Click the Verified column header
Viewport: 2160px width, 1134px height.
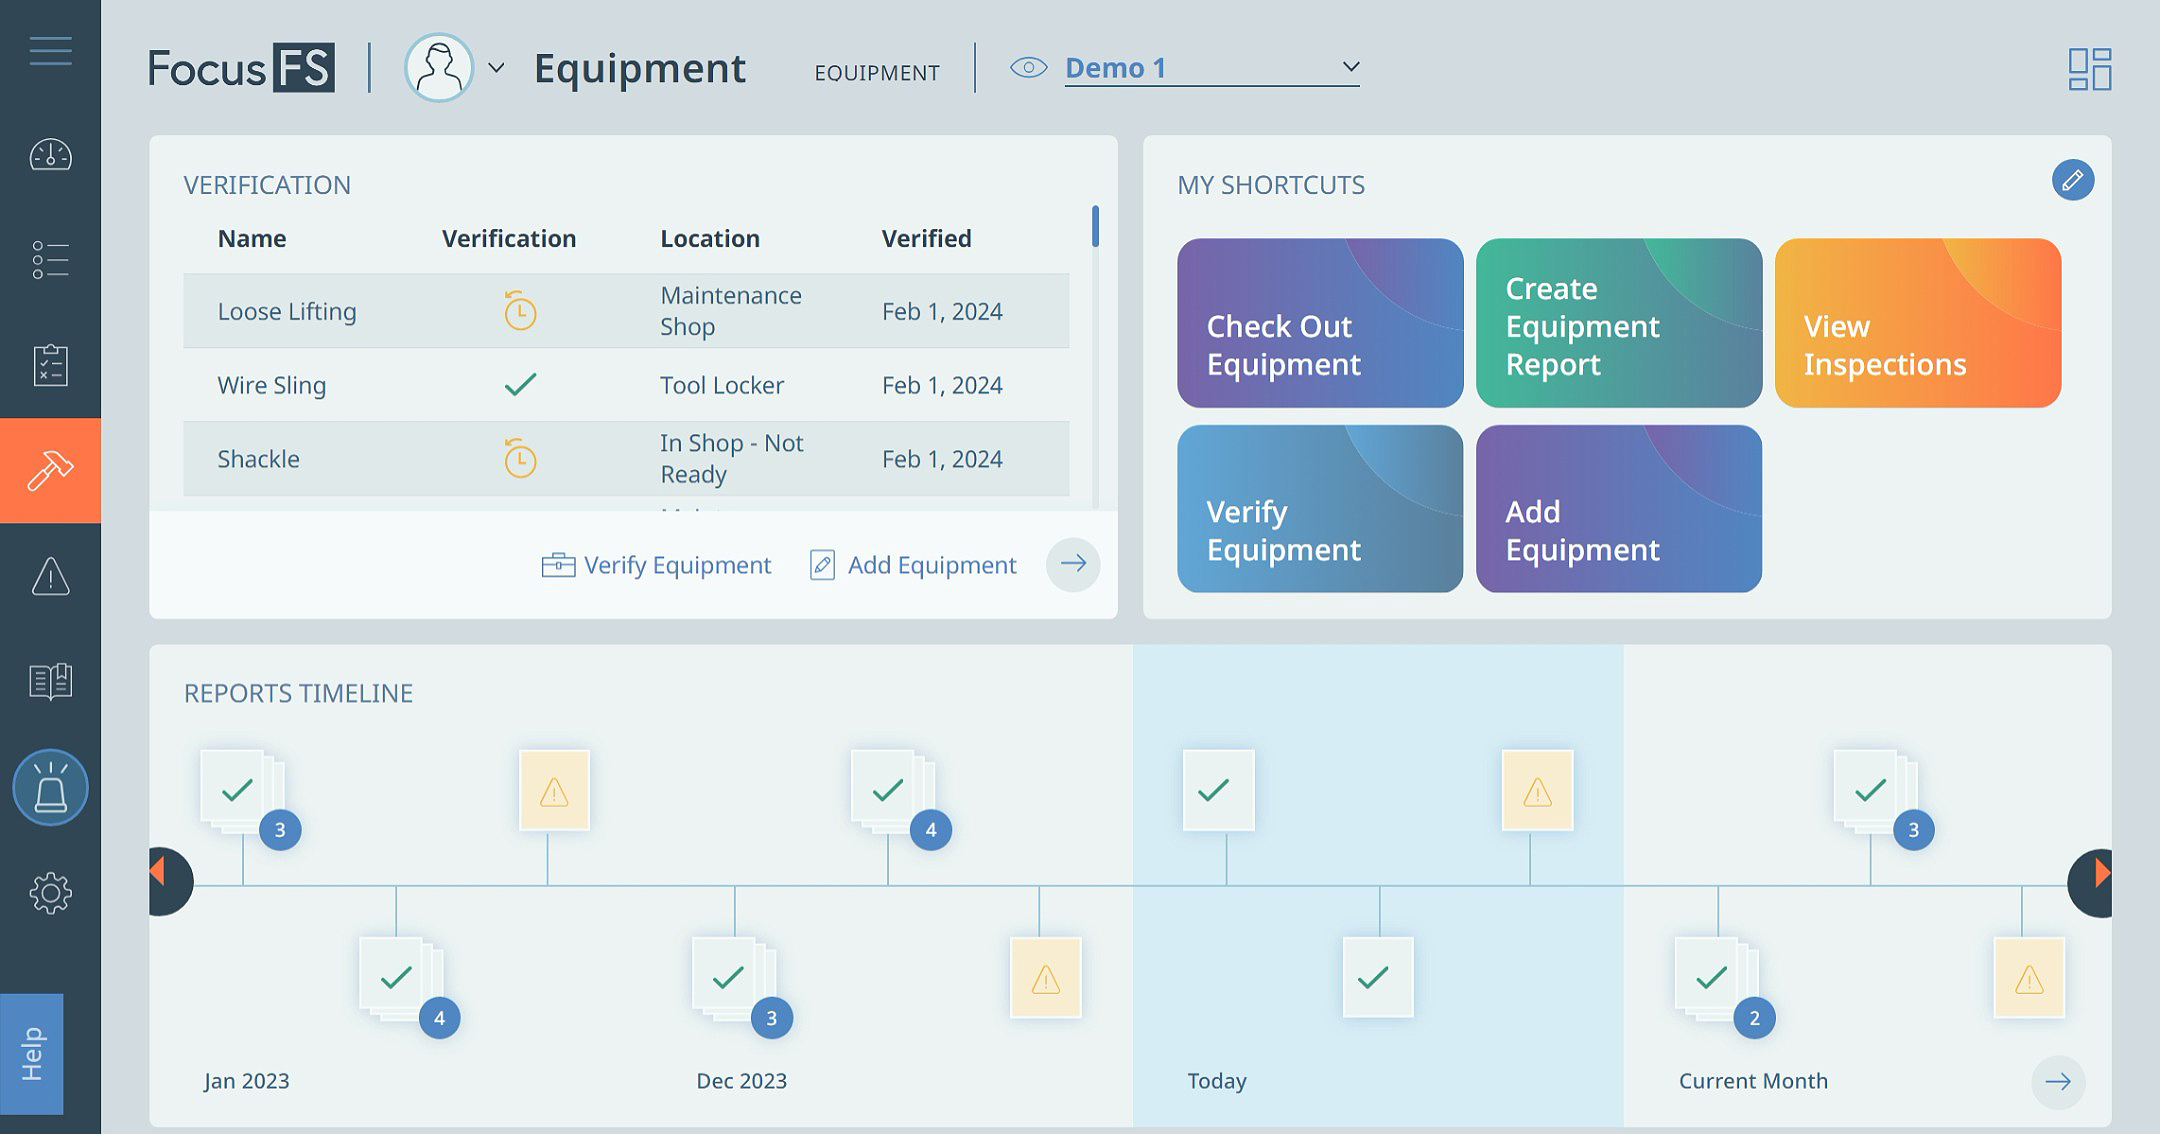[x=926, y=238]
